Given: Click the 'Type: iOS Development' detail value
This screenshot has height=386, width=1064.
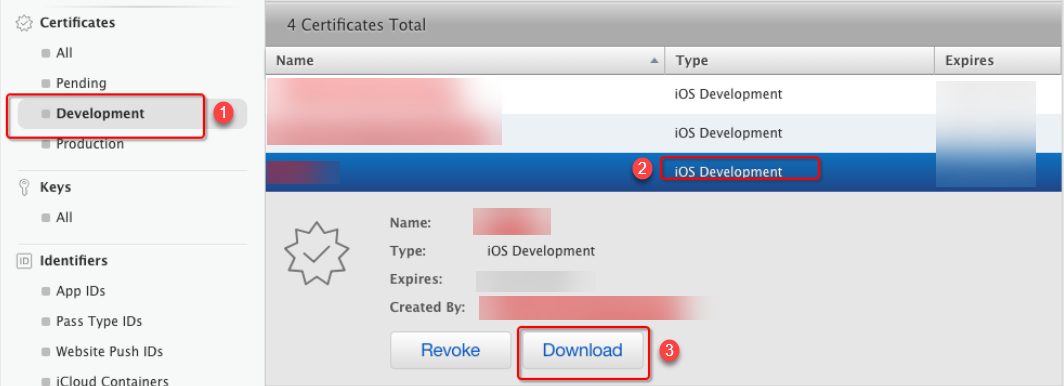Looking at the screenshot, I should [541, 251].
